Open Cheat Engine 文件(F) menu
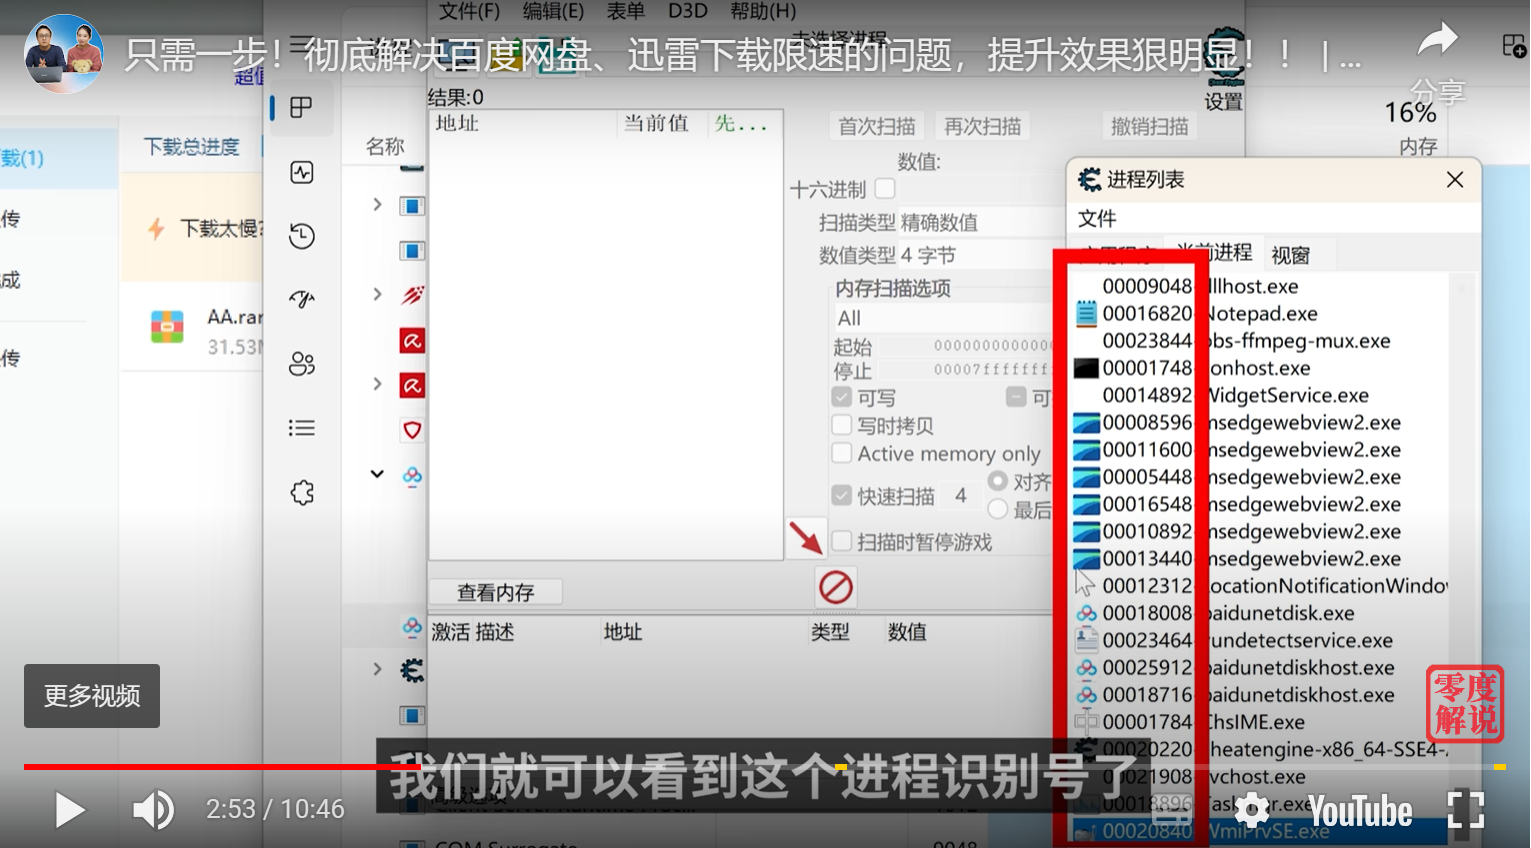 (469, 11)
